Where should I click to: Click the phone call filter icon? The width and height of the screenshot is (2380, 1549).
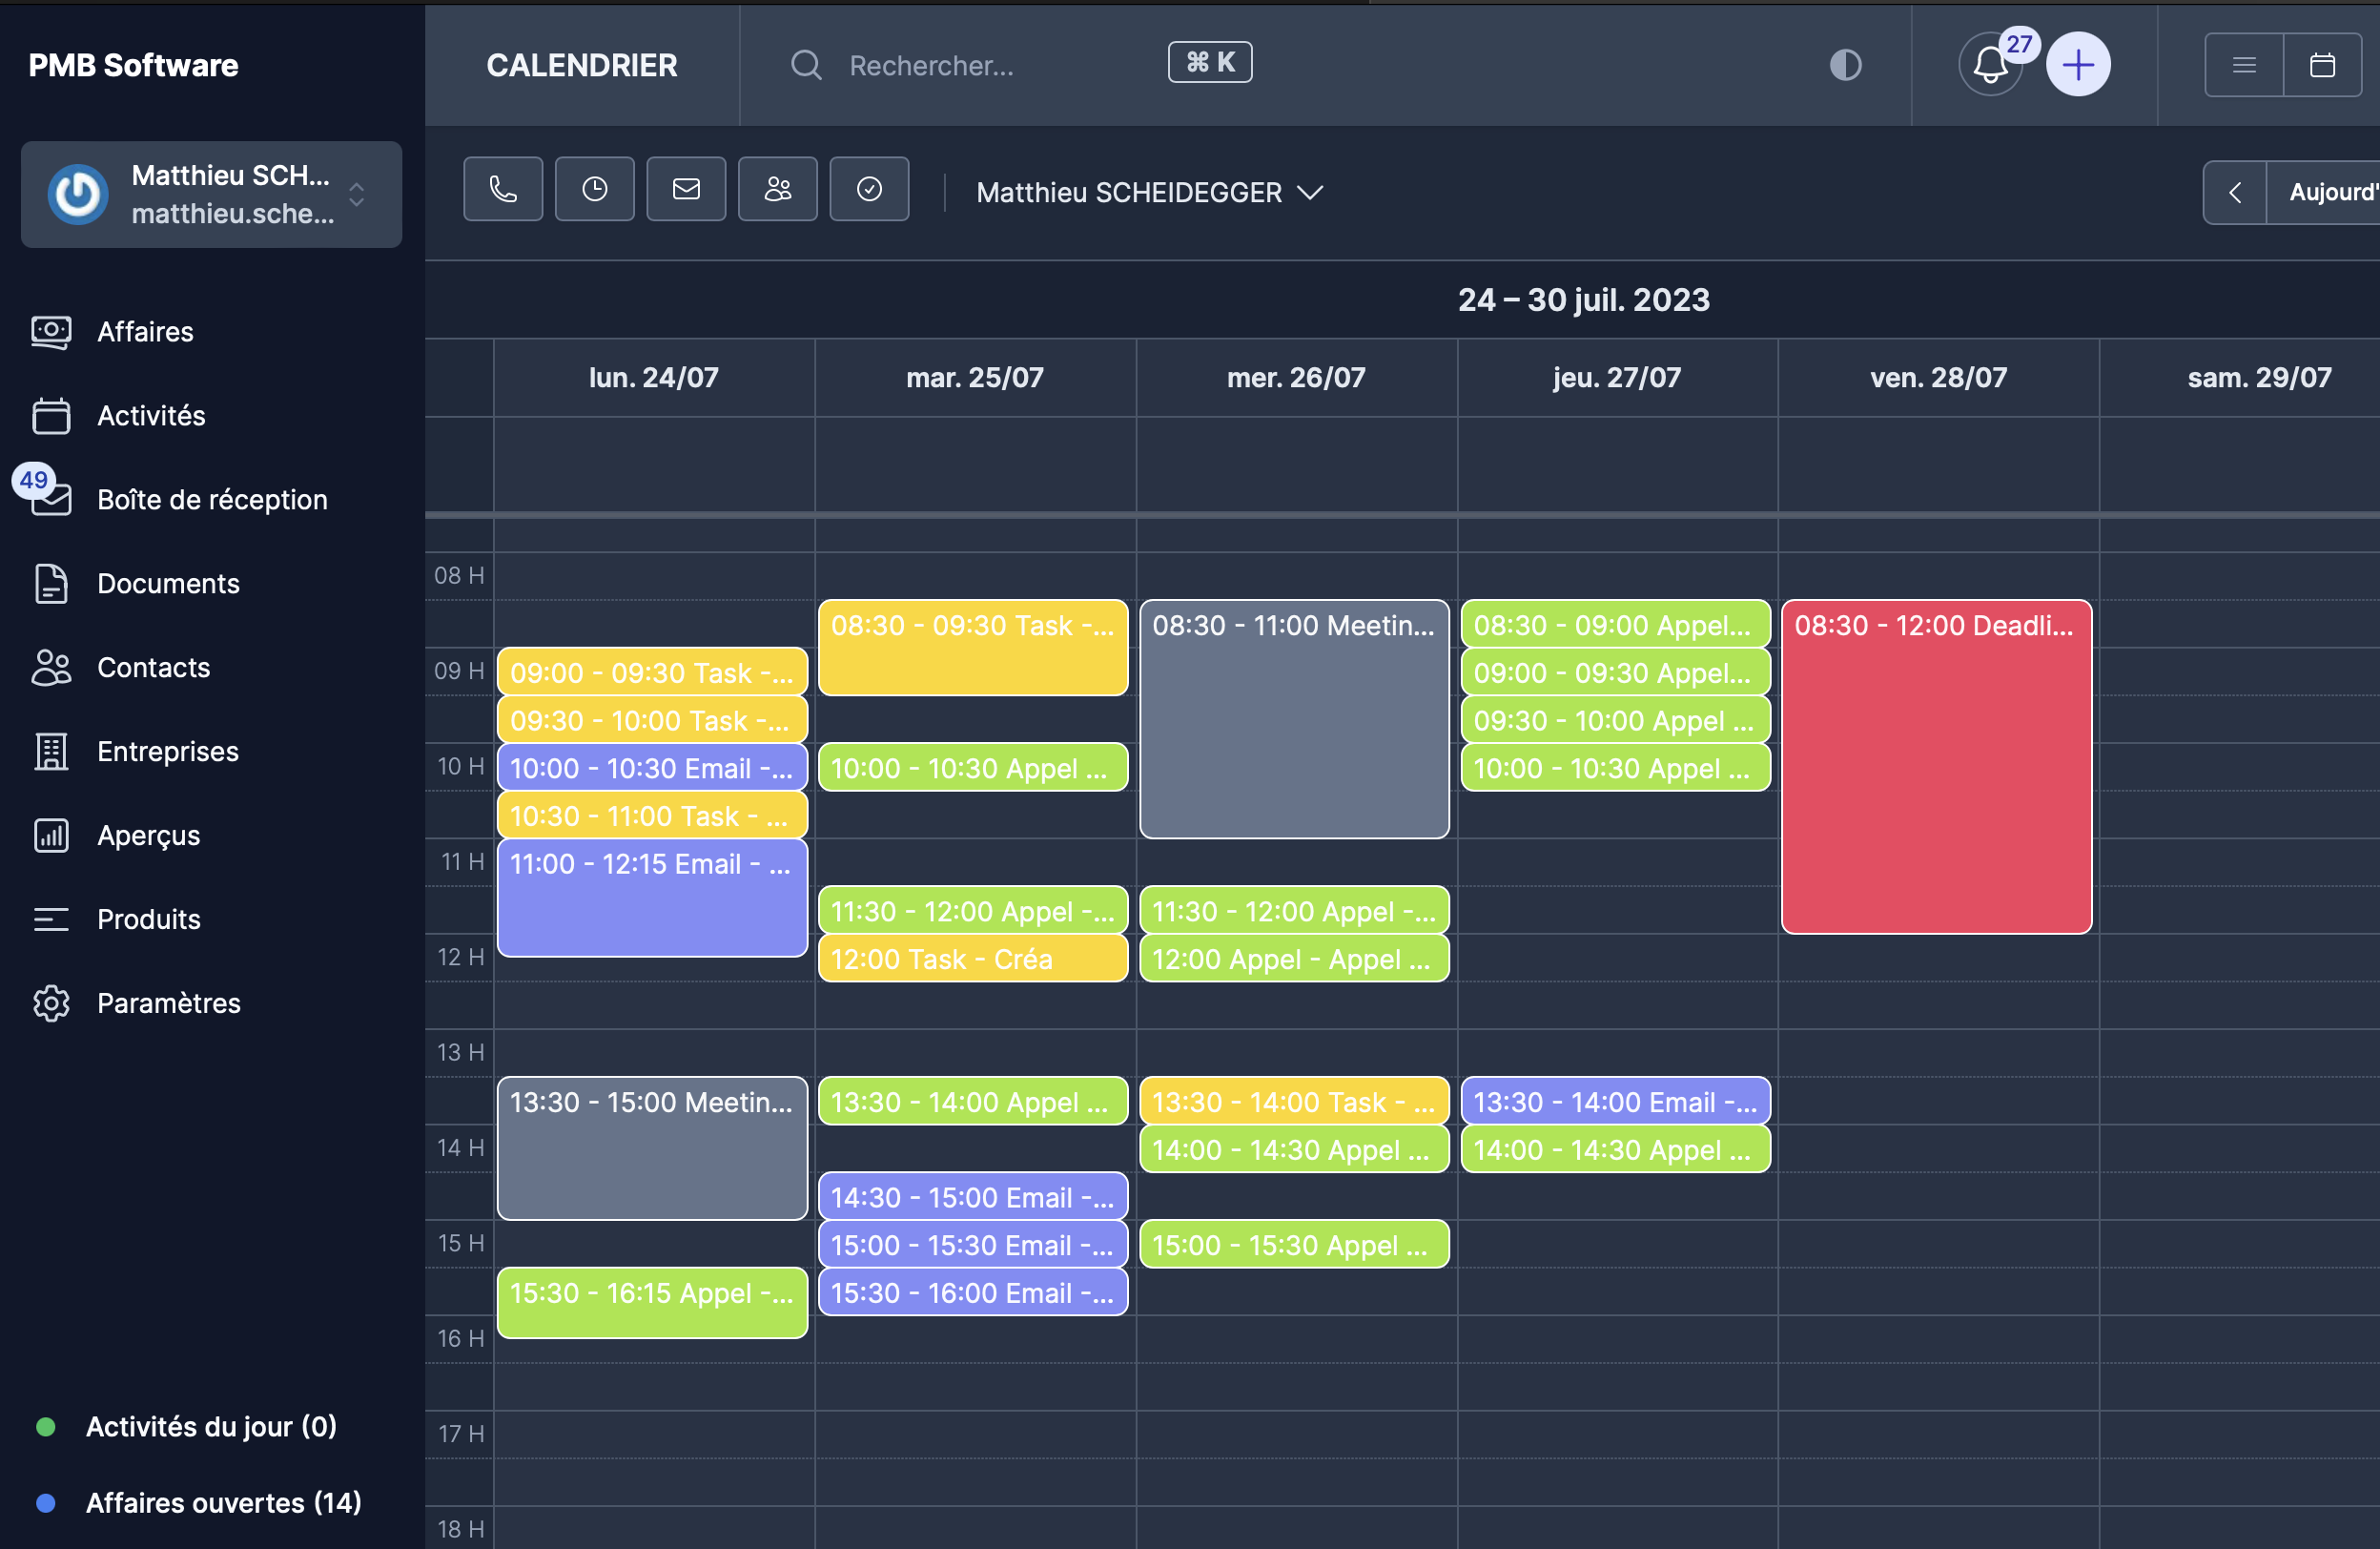503,189
